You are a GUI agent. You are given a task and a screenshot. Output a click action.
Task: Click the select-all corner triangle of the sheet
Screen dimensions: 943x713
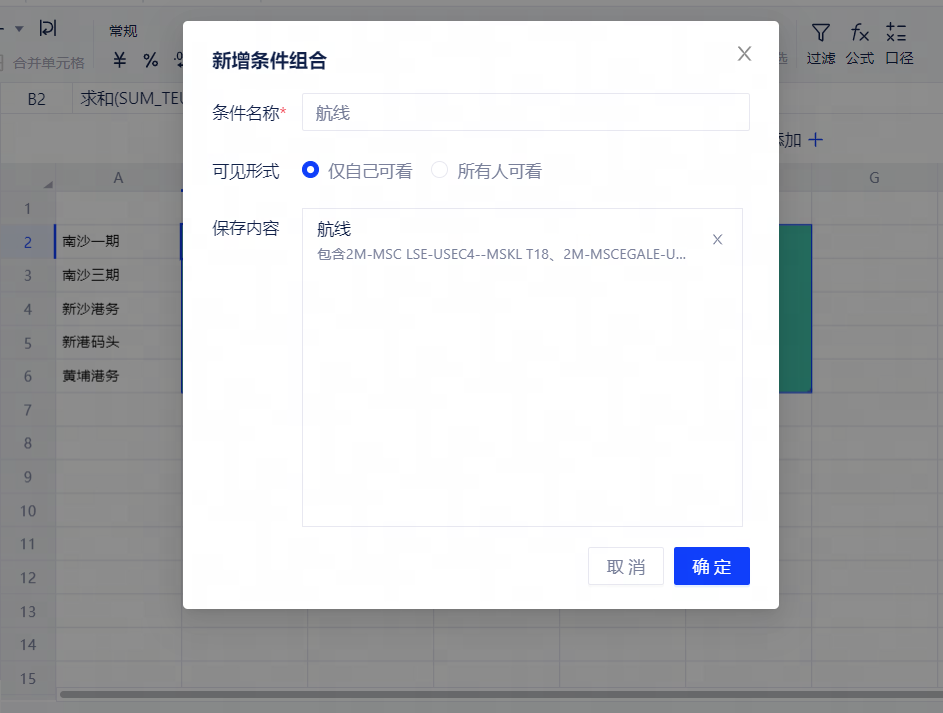coord(47,184)
